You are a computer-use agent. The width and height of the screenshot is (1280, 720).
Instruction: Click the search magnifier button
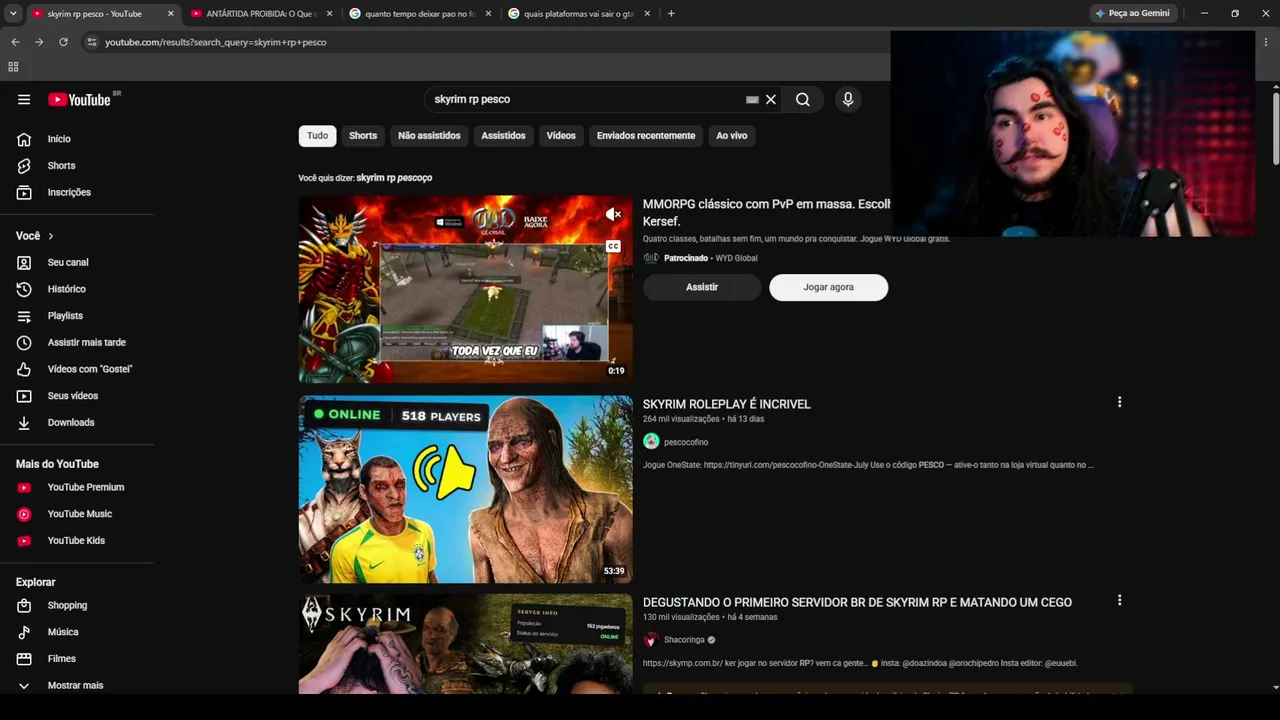[x=803, y=99]
